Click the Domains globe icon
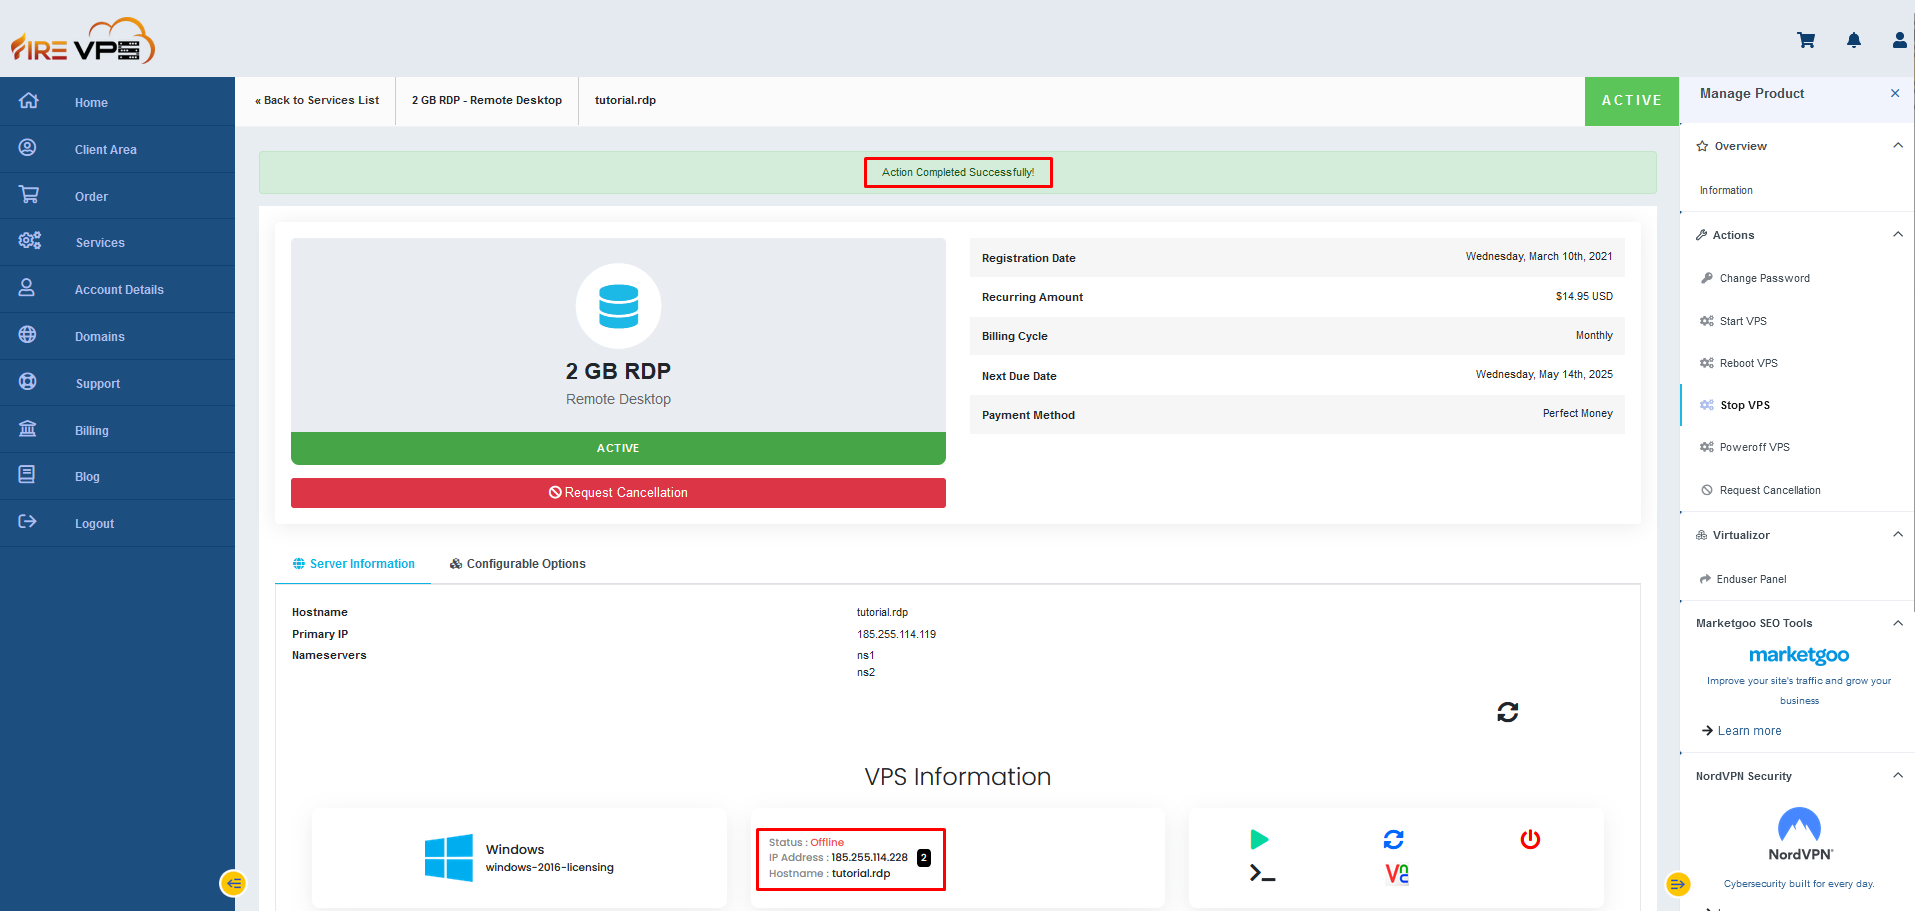This screenshot has width=1915, height=911. 28,335
